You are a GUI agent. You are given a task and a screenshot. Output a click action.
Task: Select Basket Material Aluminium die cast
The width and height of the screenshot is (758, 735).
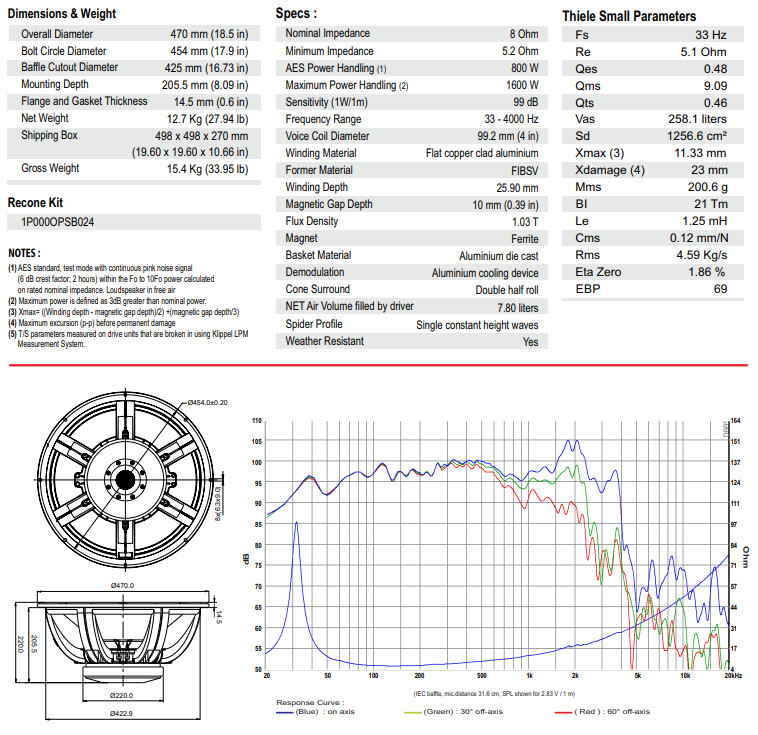[x=498, y=256]
